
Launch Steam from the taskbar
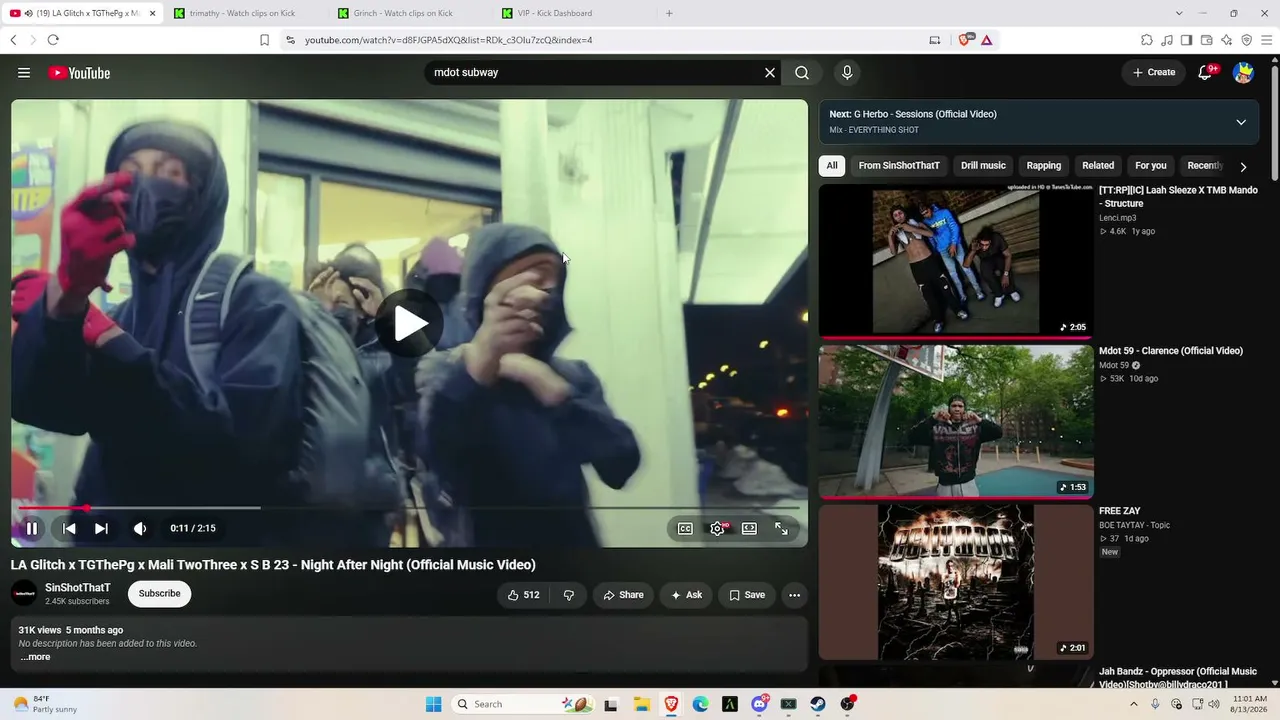818,704
